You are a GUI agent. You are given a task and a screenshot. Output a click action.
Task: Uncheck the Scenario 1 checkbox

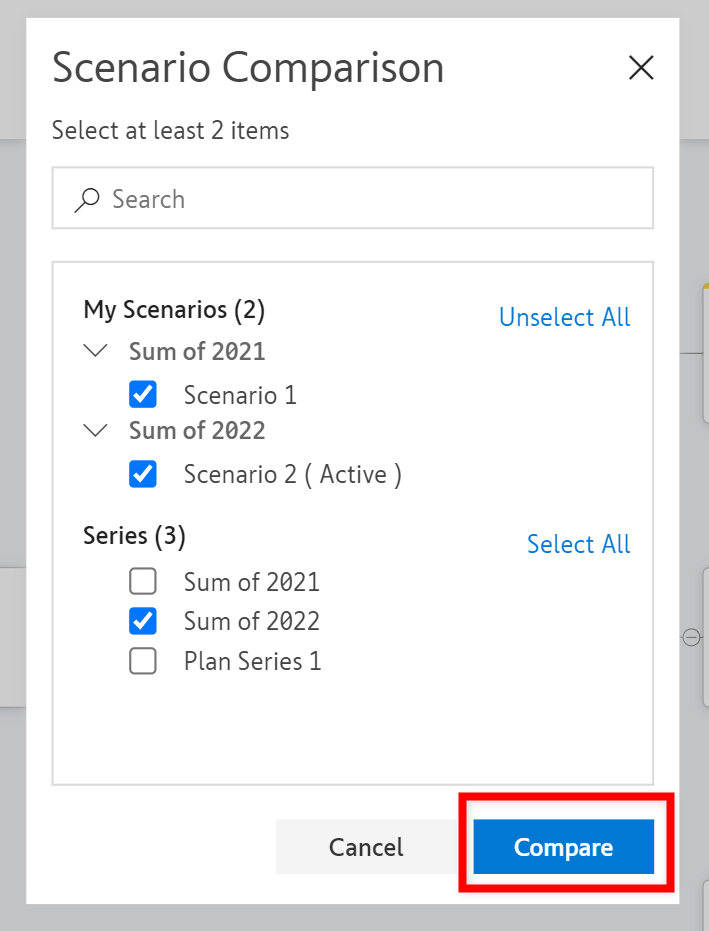coord(143,395)
